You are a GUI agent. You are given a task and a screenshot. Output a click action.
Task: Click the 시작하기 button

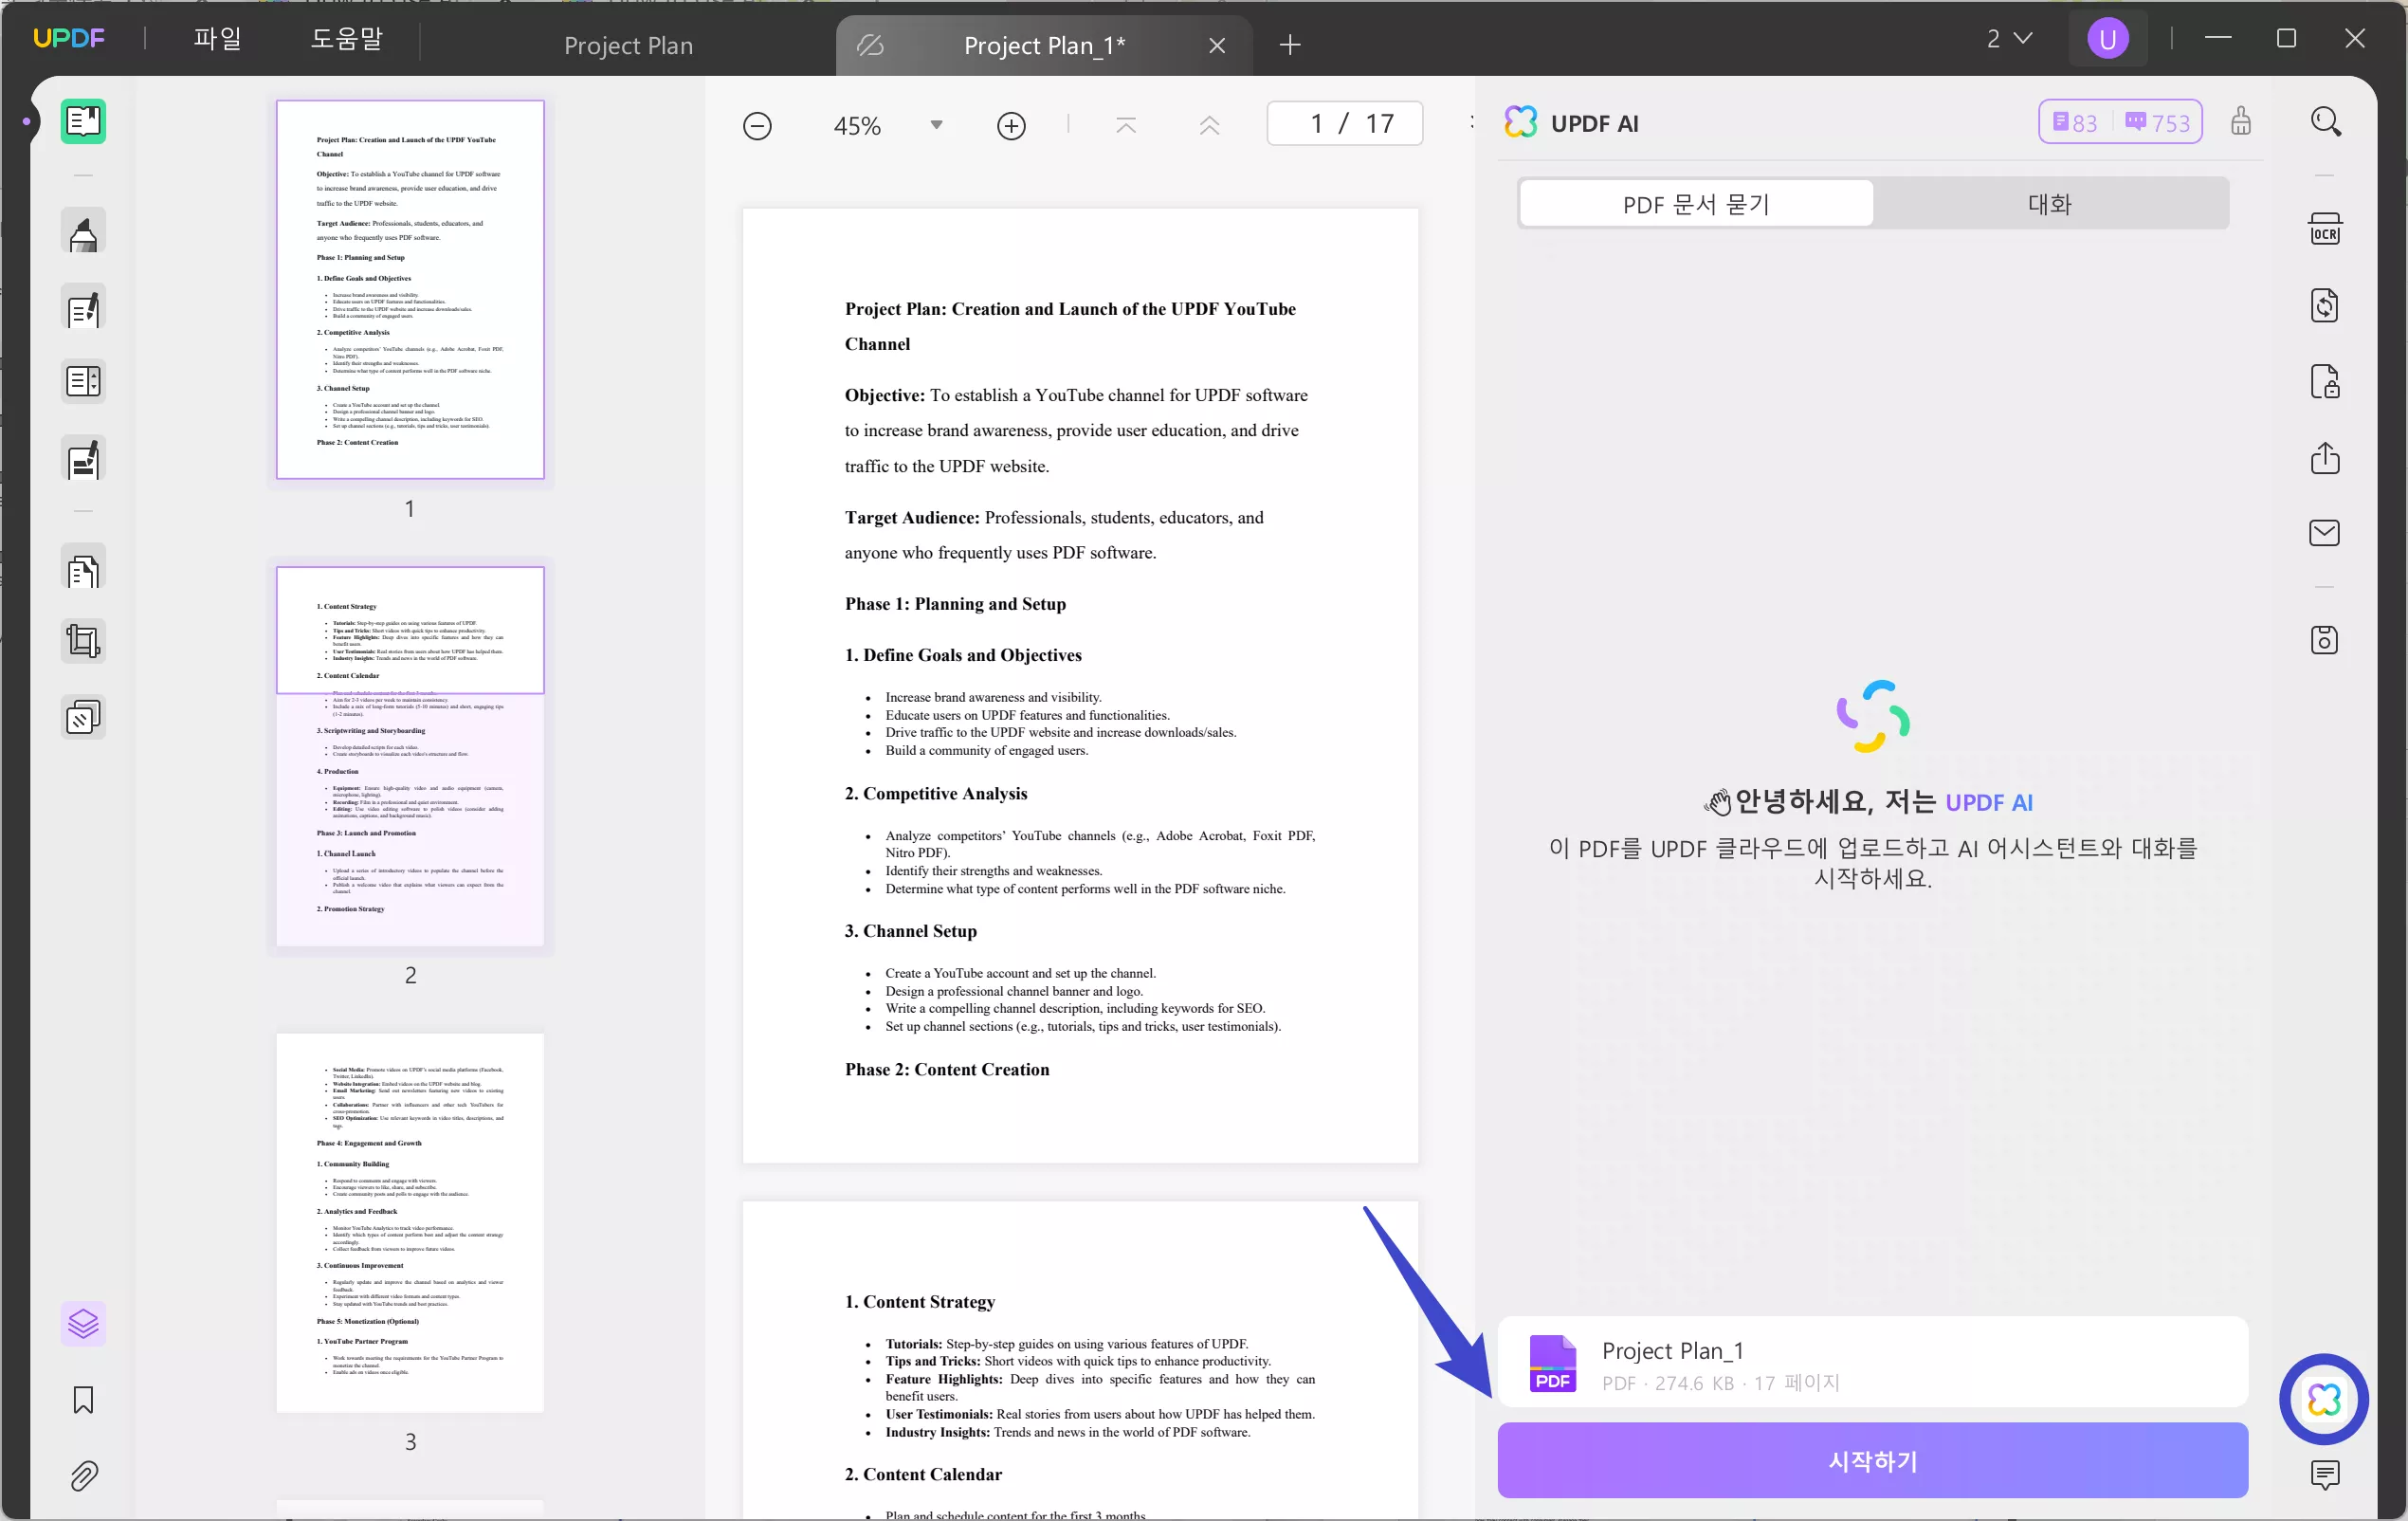point(1872,1461)
